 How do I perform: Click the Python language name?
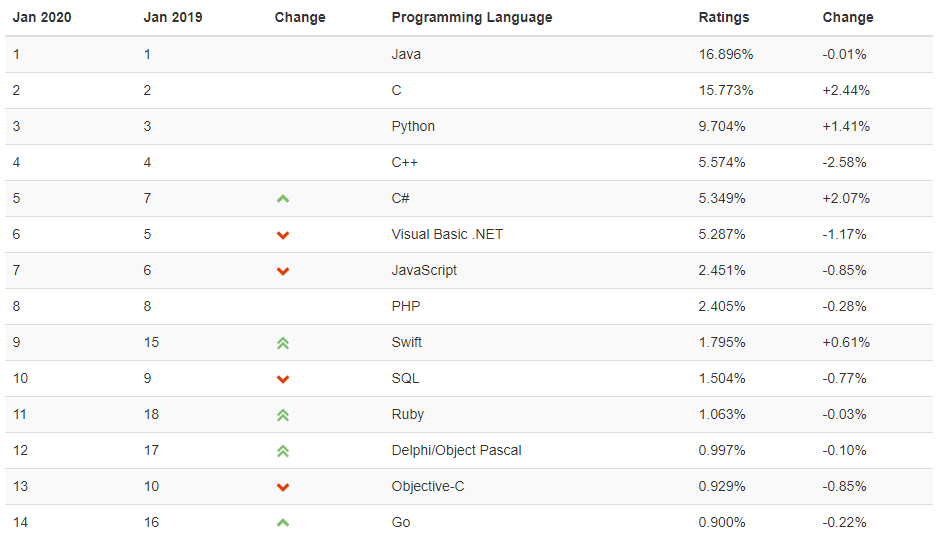coord(413,126)
